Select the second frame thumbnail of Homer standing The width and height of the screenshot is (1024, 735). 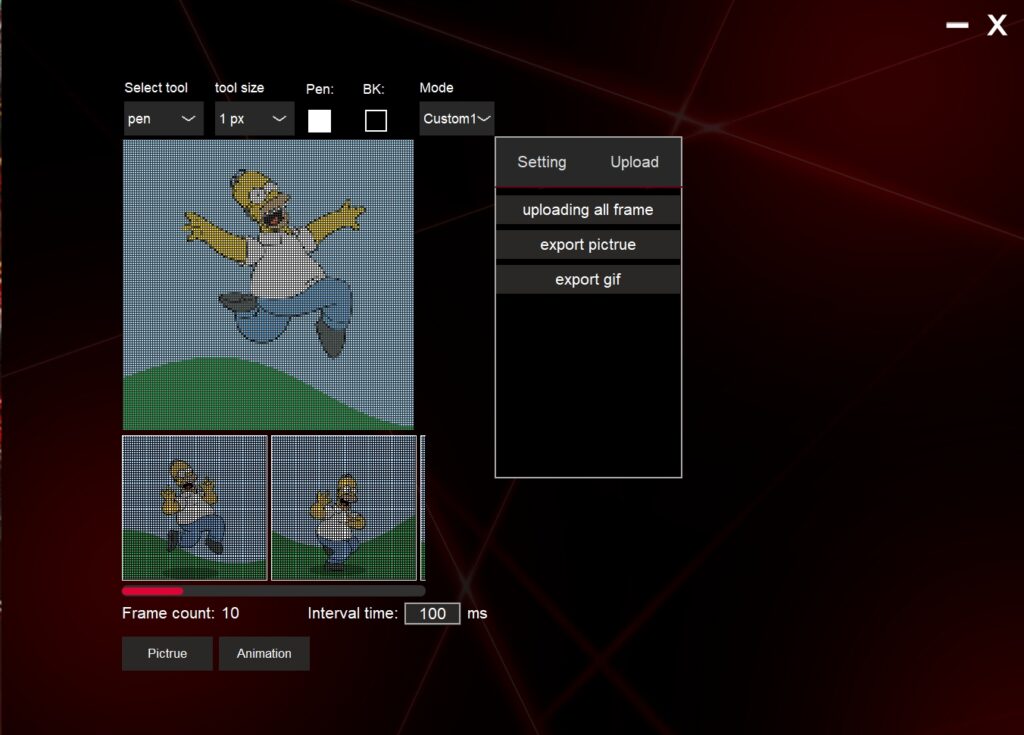[x=344, y=508]
